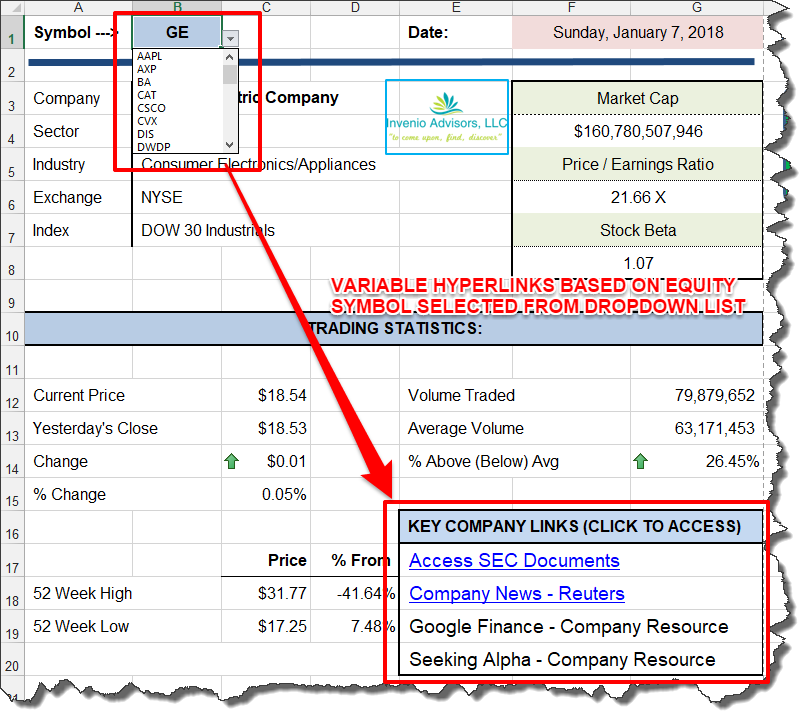Open the symbol dropdown arrow beside GE
812x724 pixels.
[x=230, y=37]
